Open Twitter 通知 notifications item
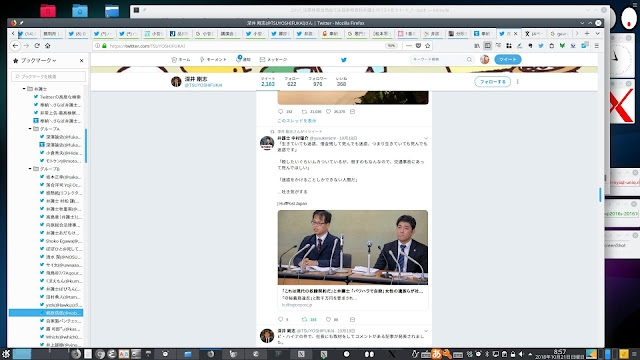 243,60
